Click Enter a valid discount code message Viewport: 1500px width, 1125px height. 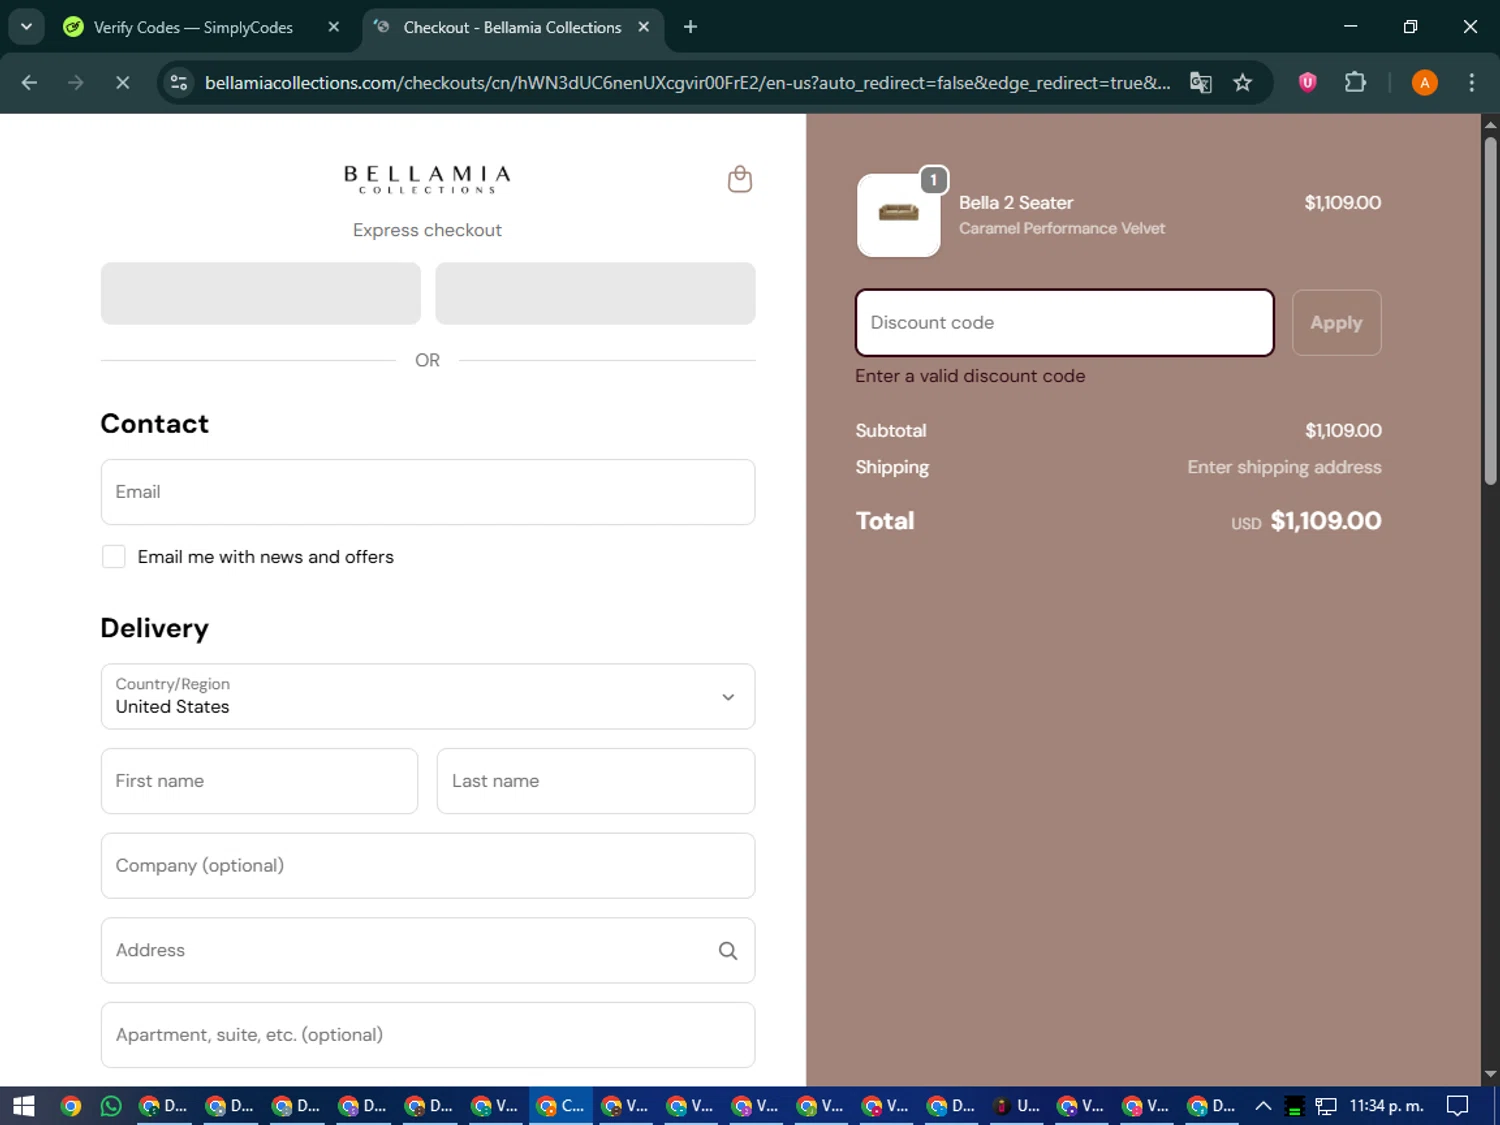pos(970,377)
